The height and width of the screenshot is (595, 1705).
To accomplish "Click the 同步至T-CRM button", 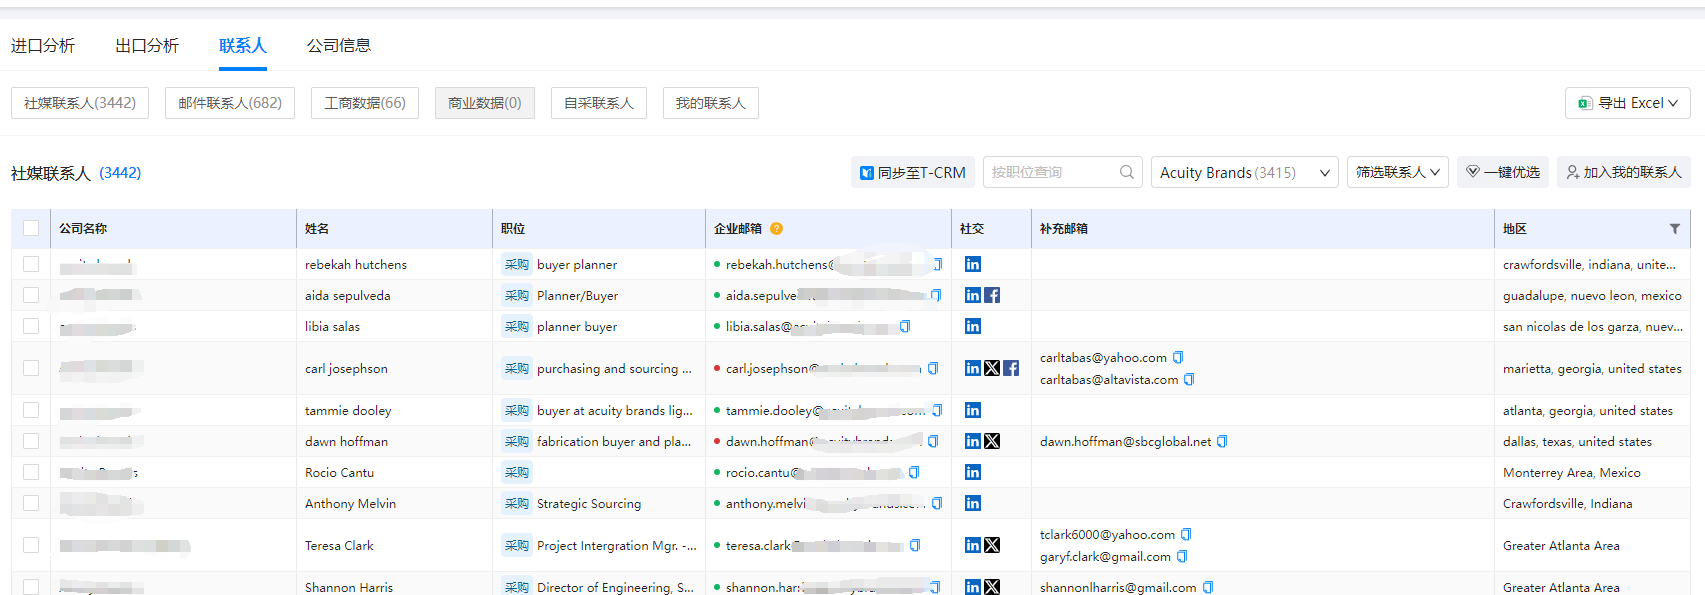I will point(913,172).
